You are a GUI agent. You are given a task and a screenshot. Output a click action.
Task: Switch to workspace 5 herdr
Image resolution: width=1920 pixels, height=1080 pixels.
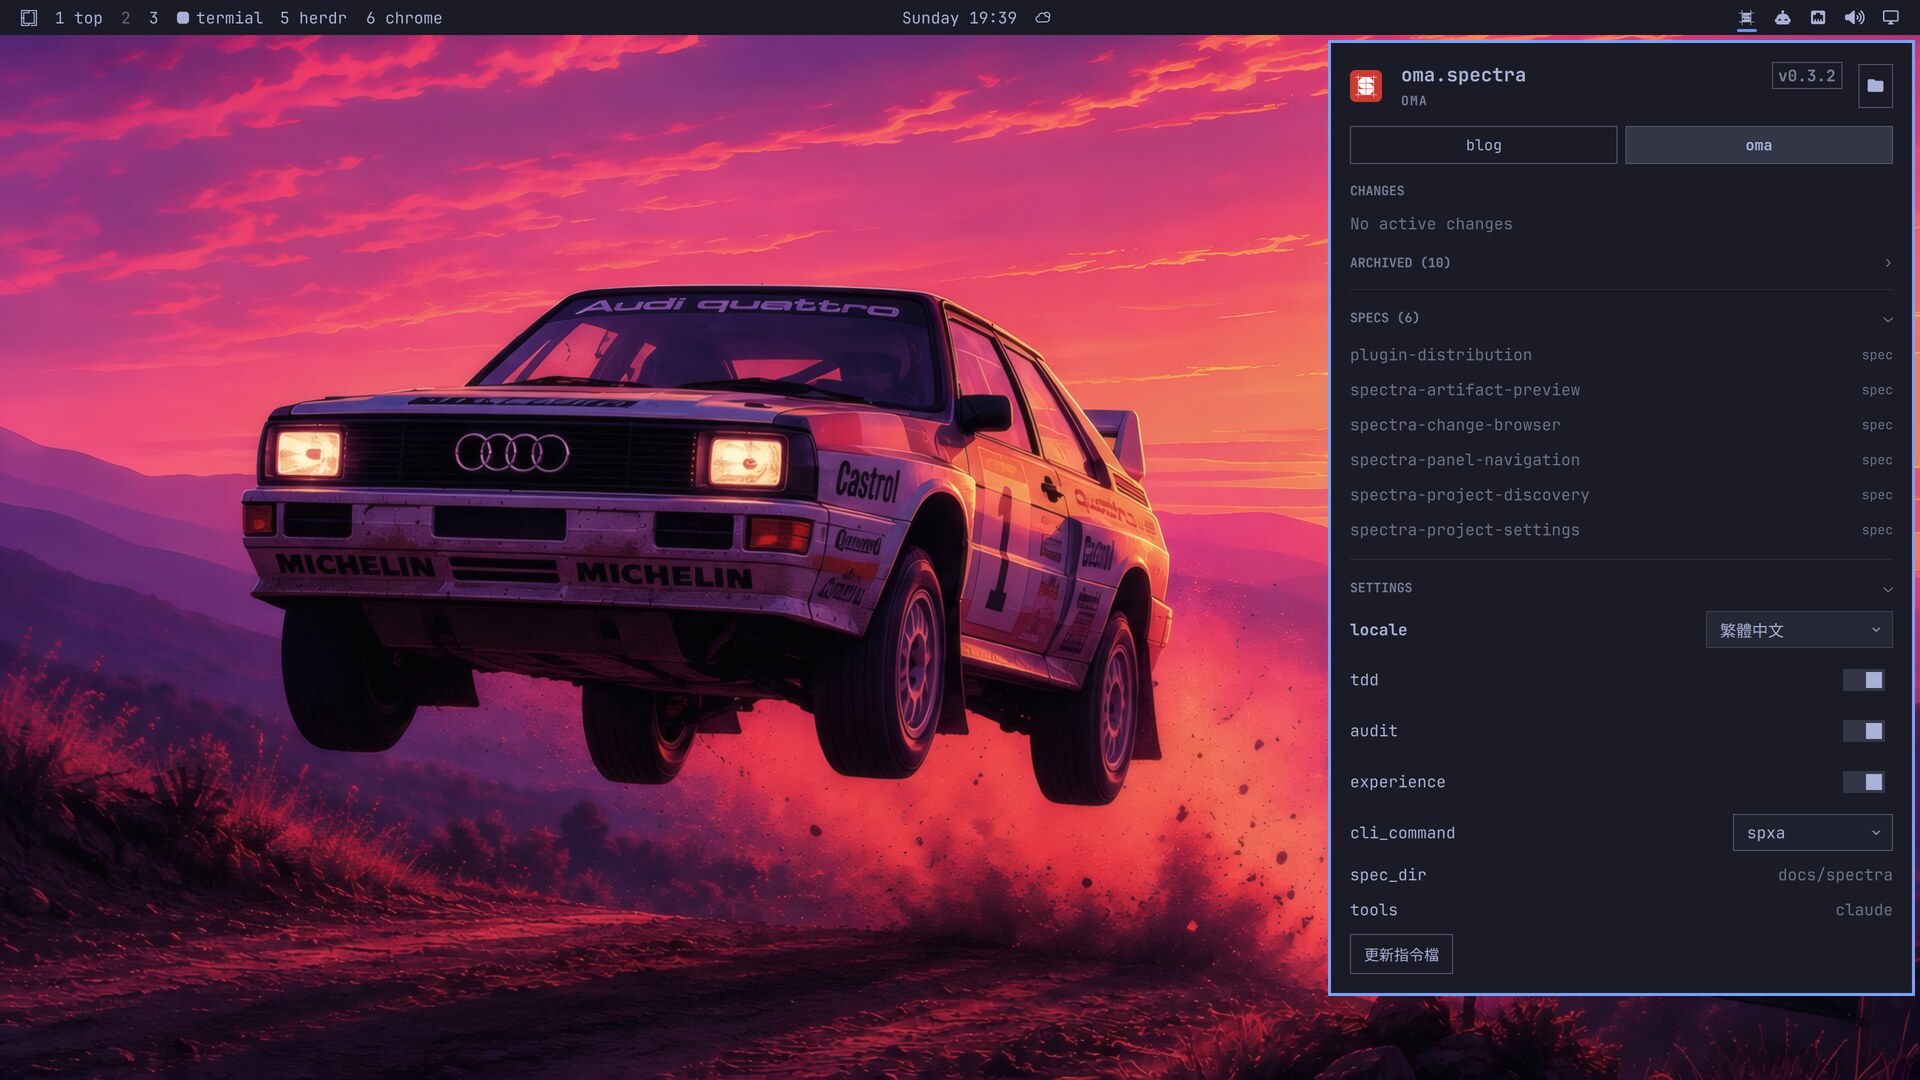coord(313,18)
